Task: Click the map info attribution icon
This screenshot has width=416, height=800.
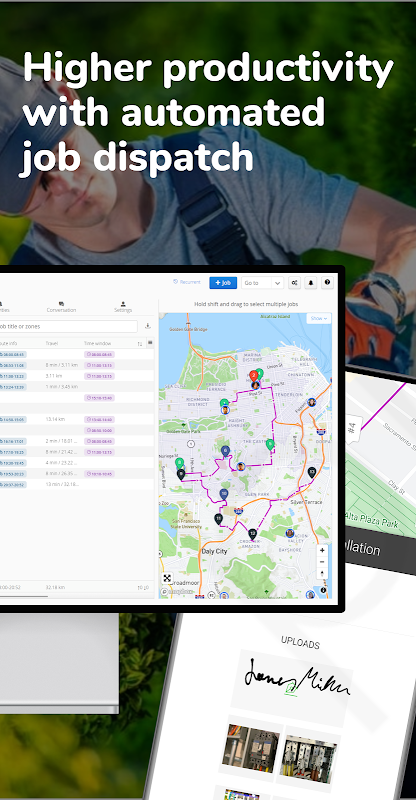Action: (323, 590)
